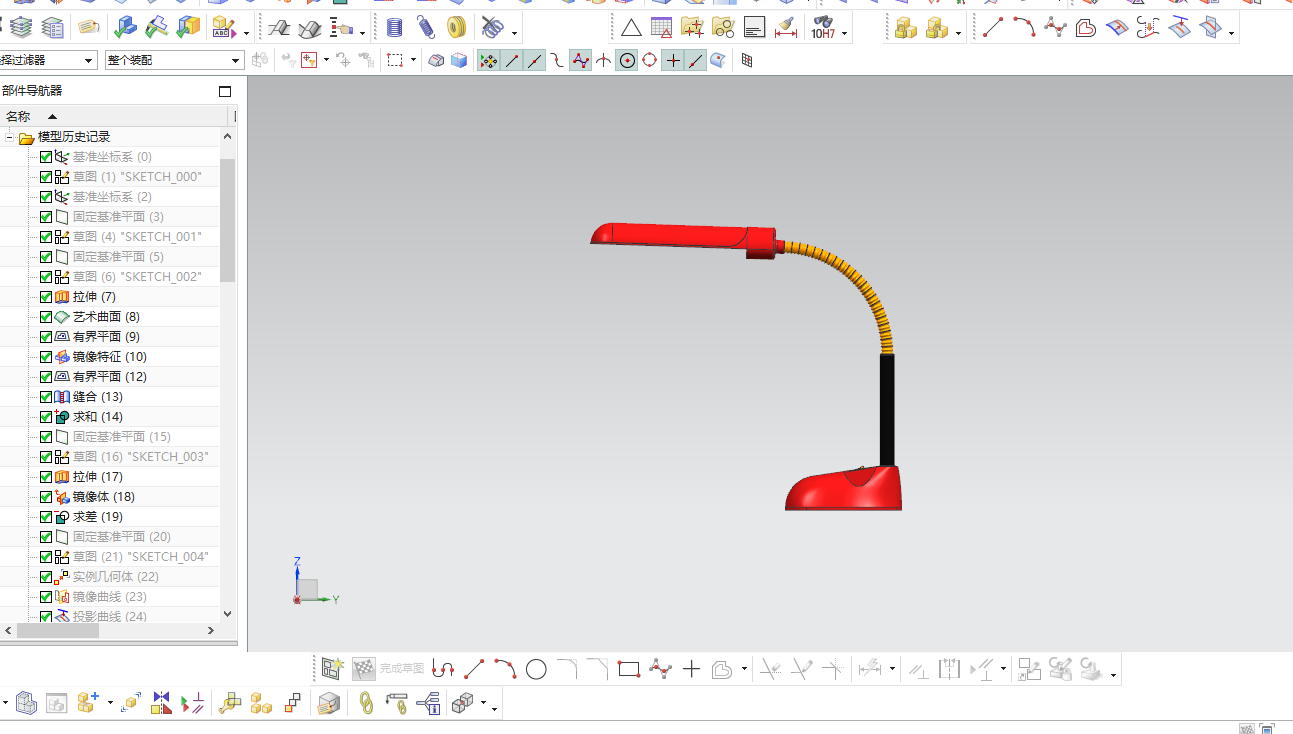The width and height of the screenshot is (1293, 734).
Task: Toggle the arc center snap point
Action: point(627,61)
